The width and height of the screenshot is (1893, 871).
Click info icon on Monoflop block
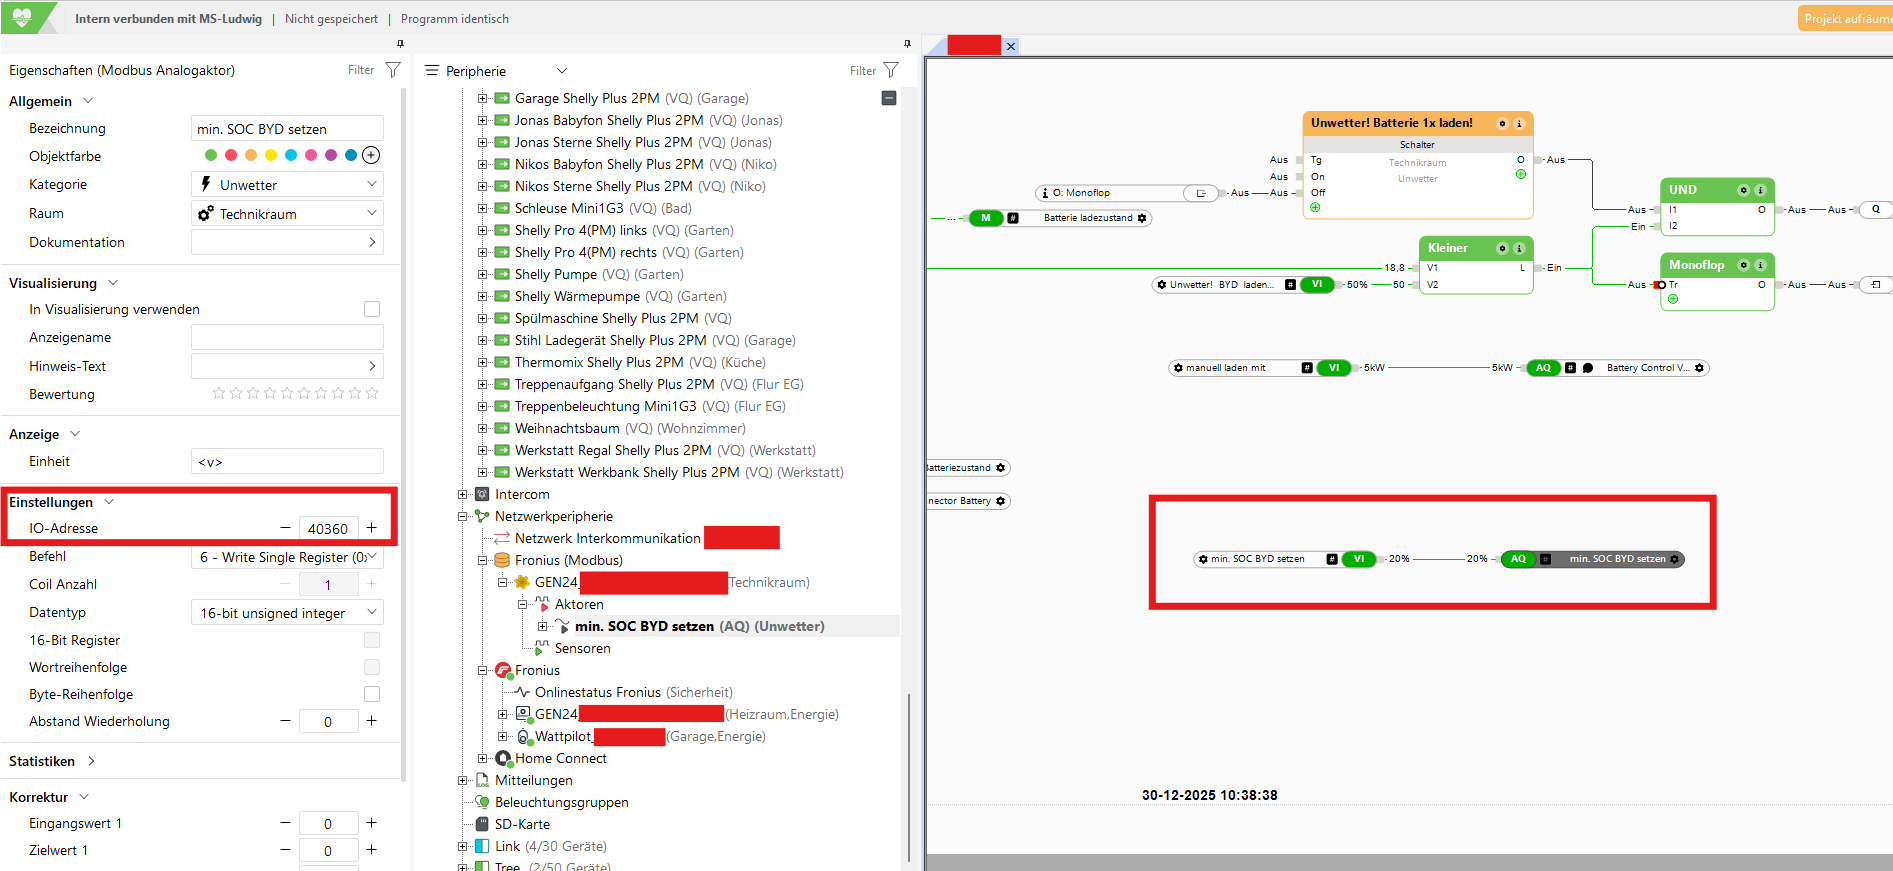1761,265
